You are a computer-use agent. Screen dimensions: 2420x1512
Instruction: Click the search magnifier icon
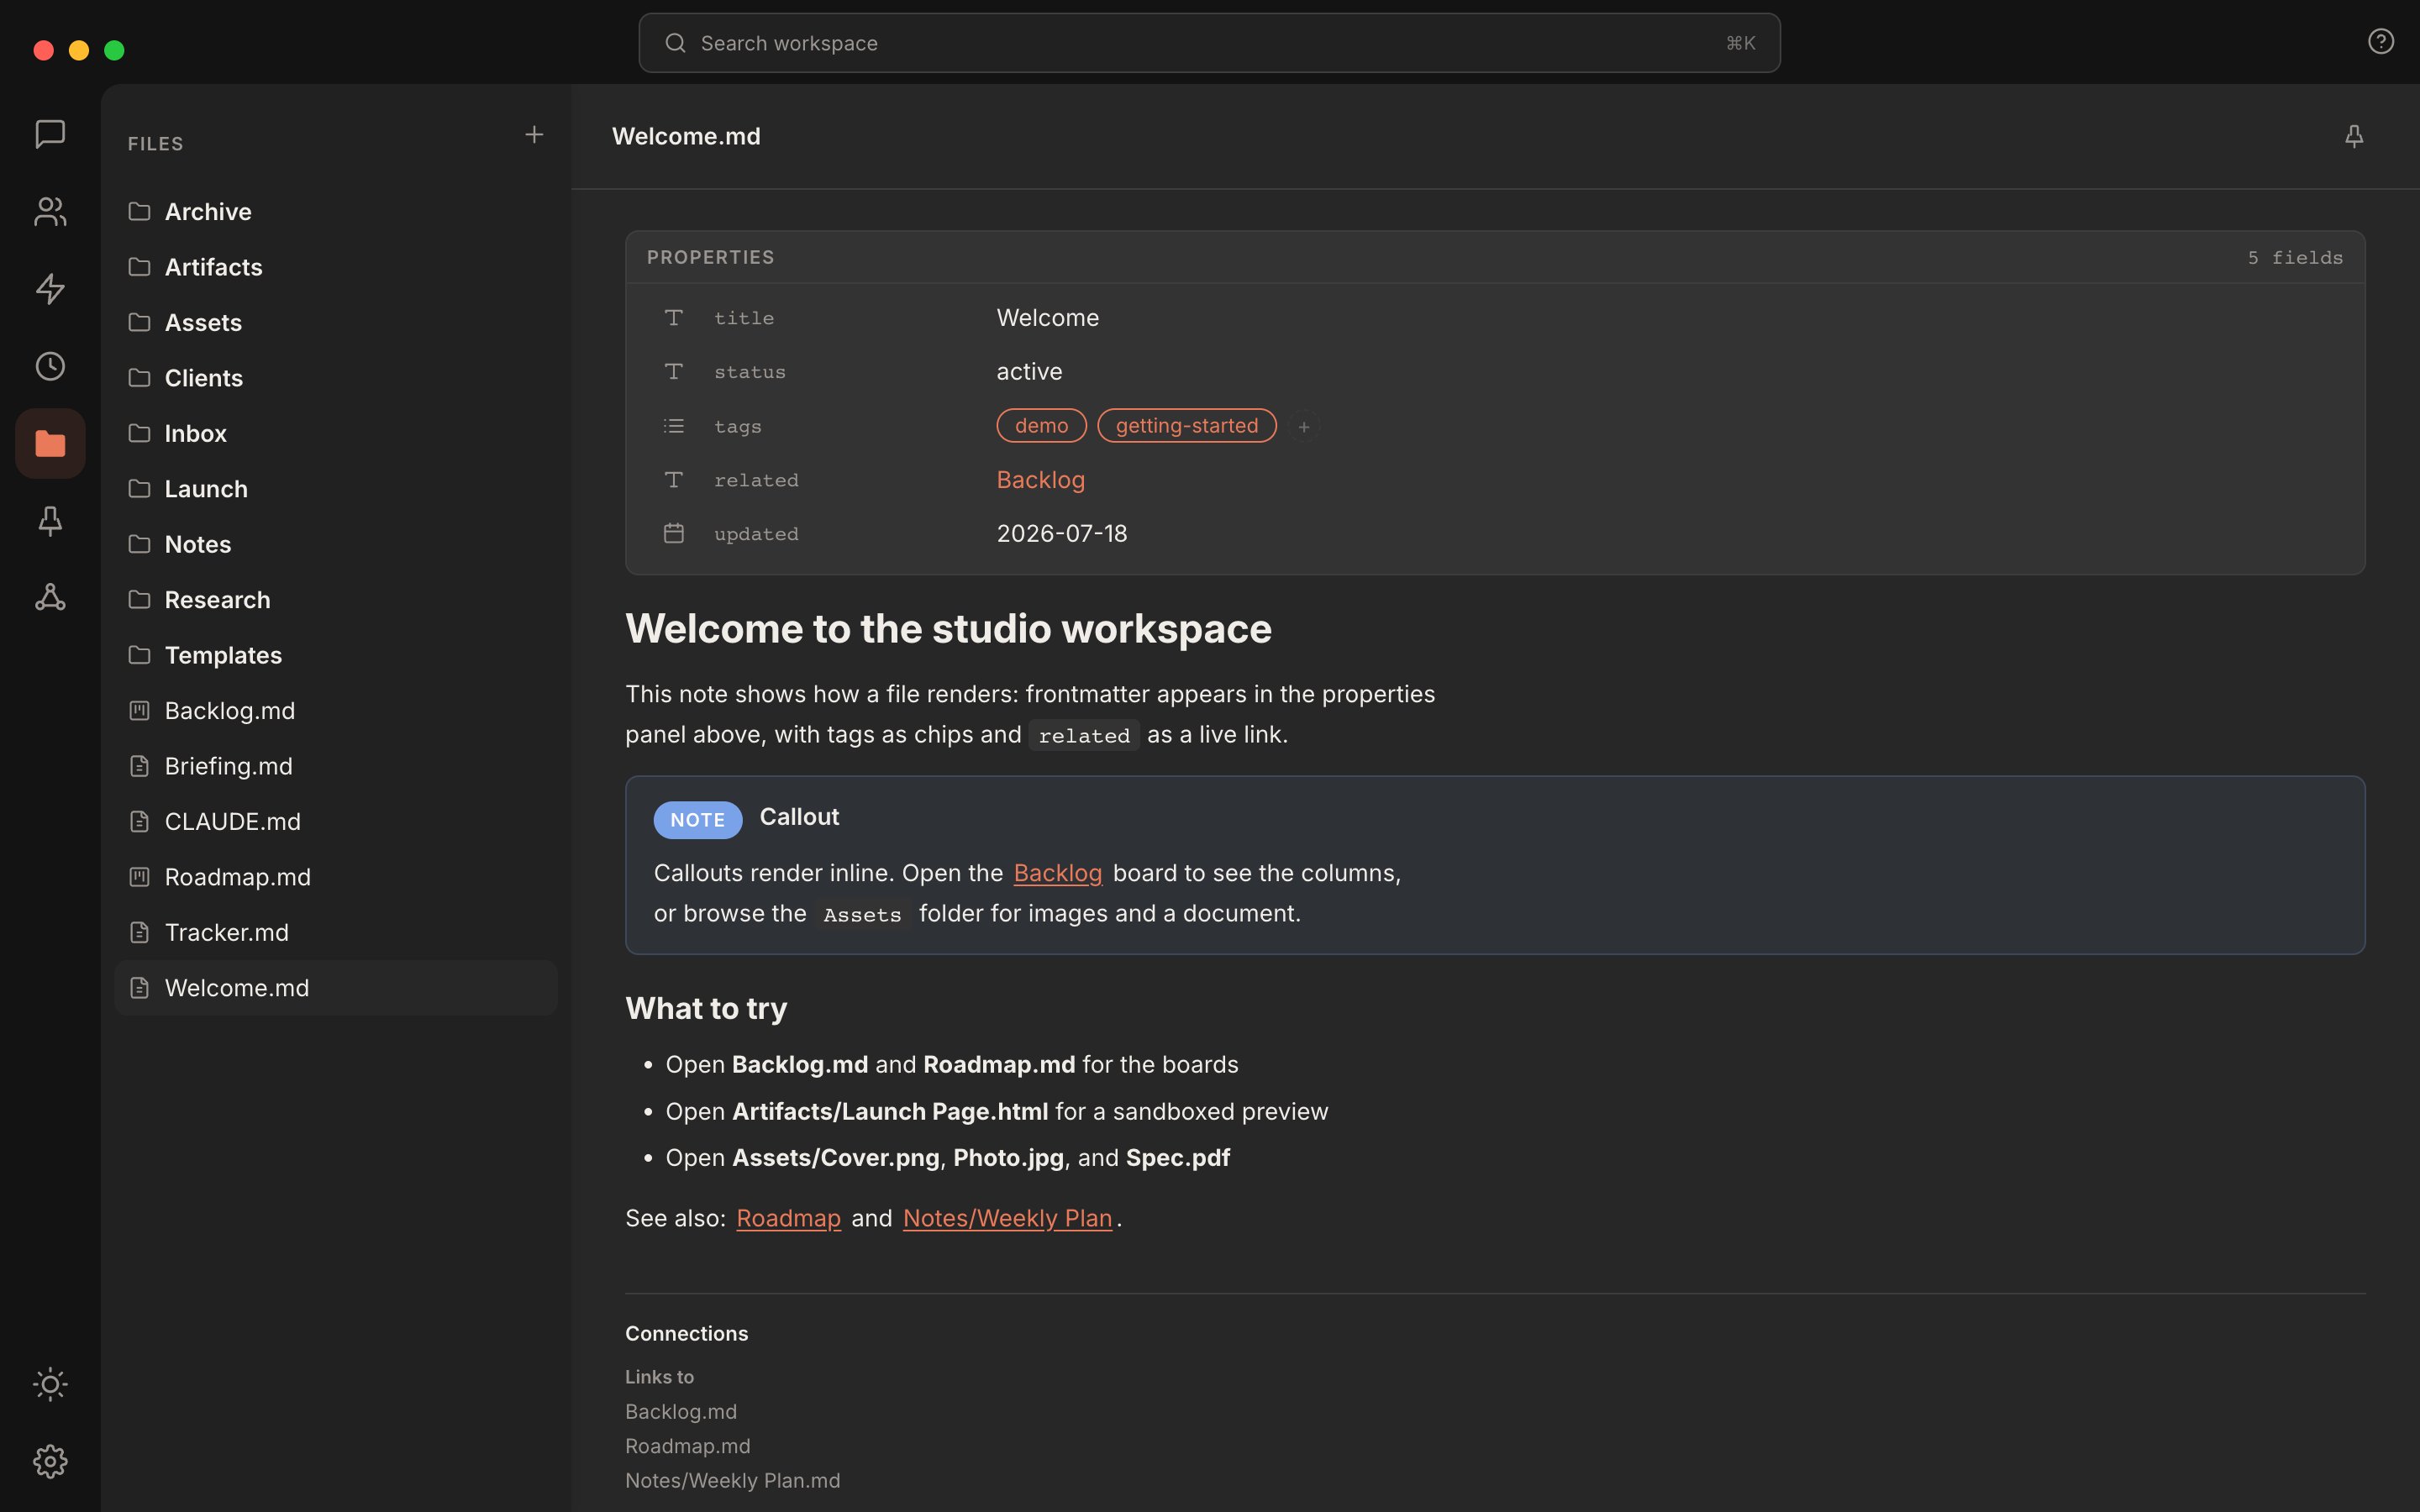coord(675,43)
